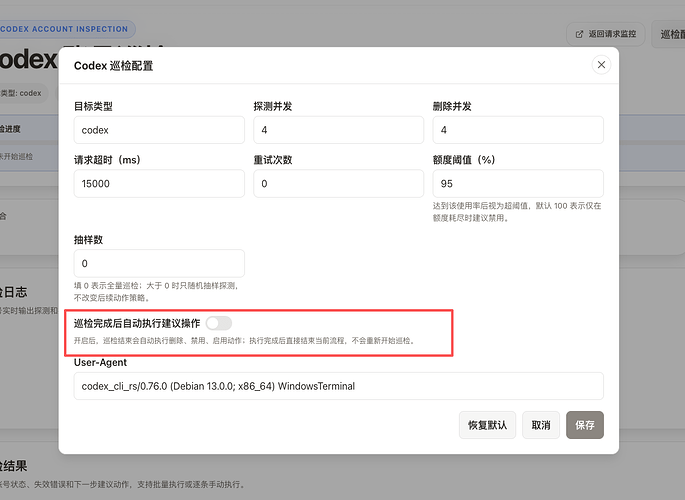Toggle 巡检完成后自动执行建议操作 switch
Image resolution: width=685 pixels, height=500 pixels.
point(219,323)
